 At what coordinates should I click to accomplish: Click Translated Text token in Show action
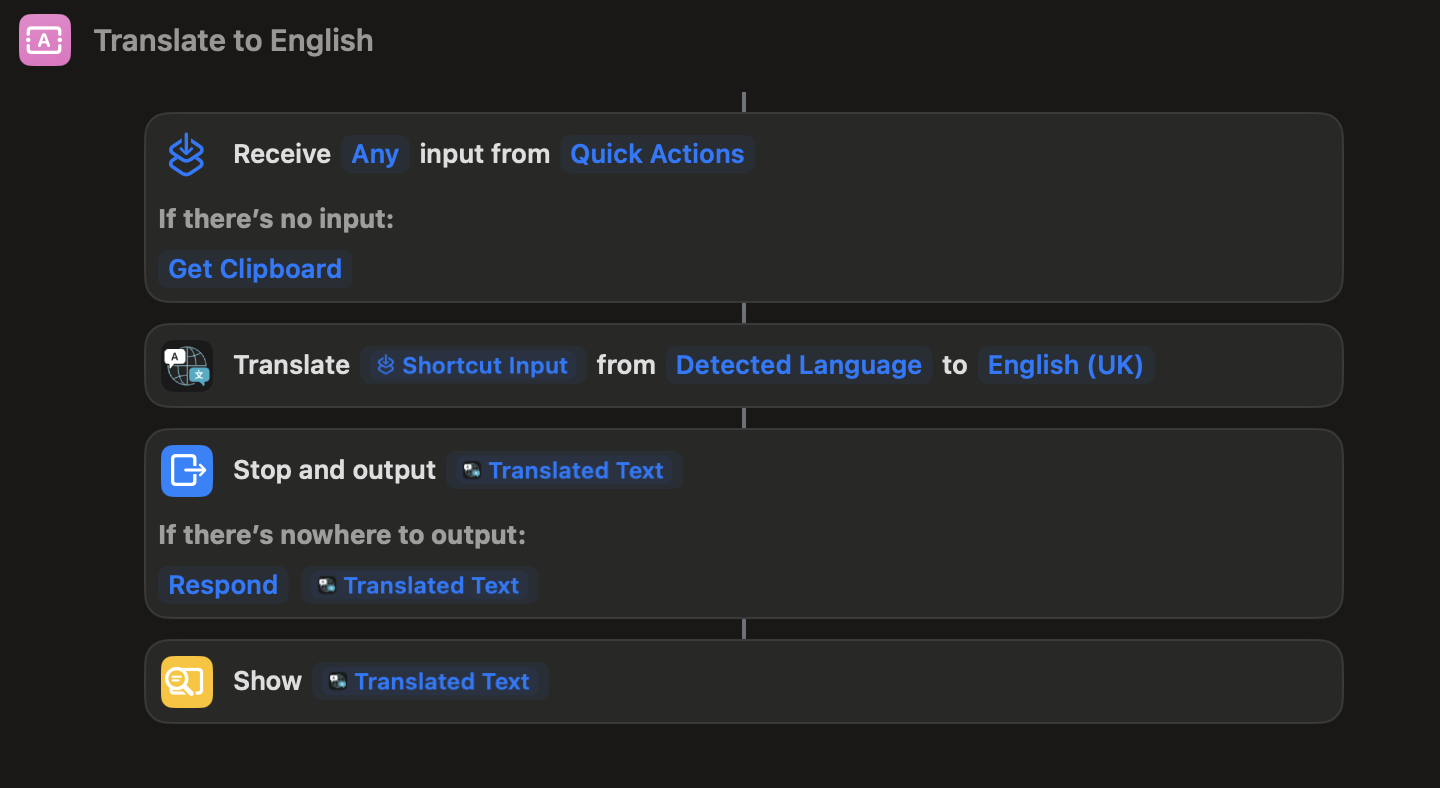[430, 682]
